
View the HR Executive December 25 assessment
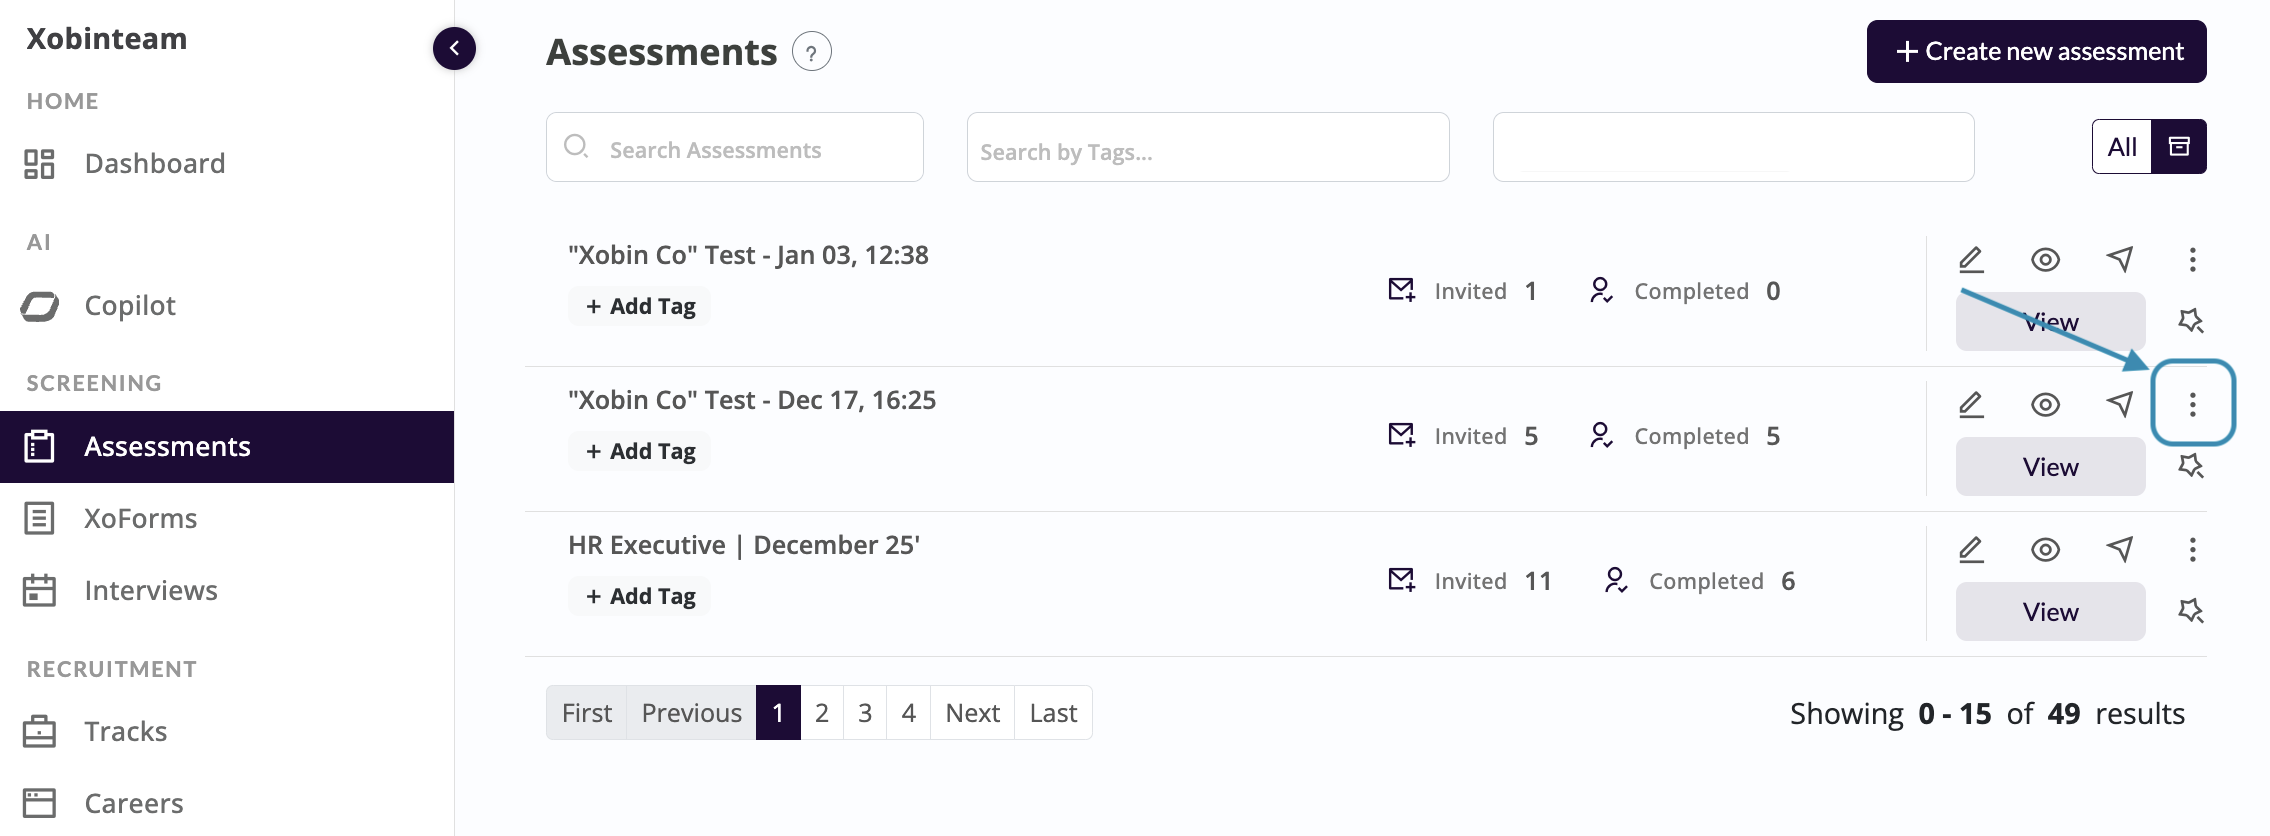point(2050,612)
